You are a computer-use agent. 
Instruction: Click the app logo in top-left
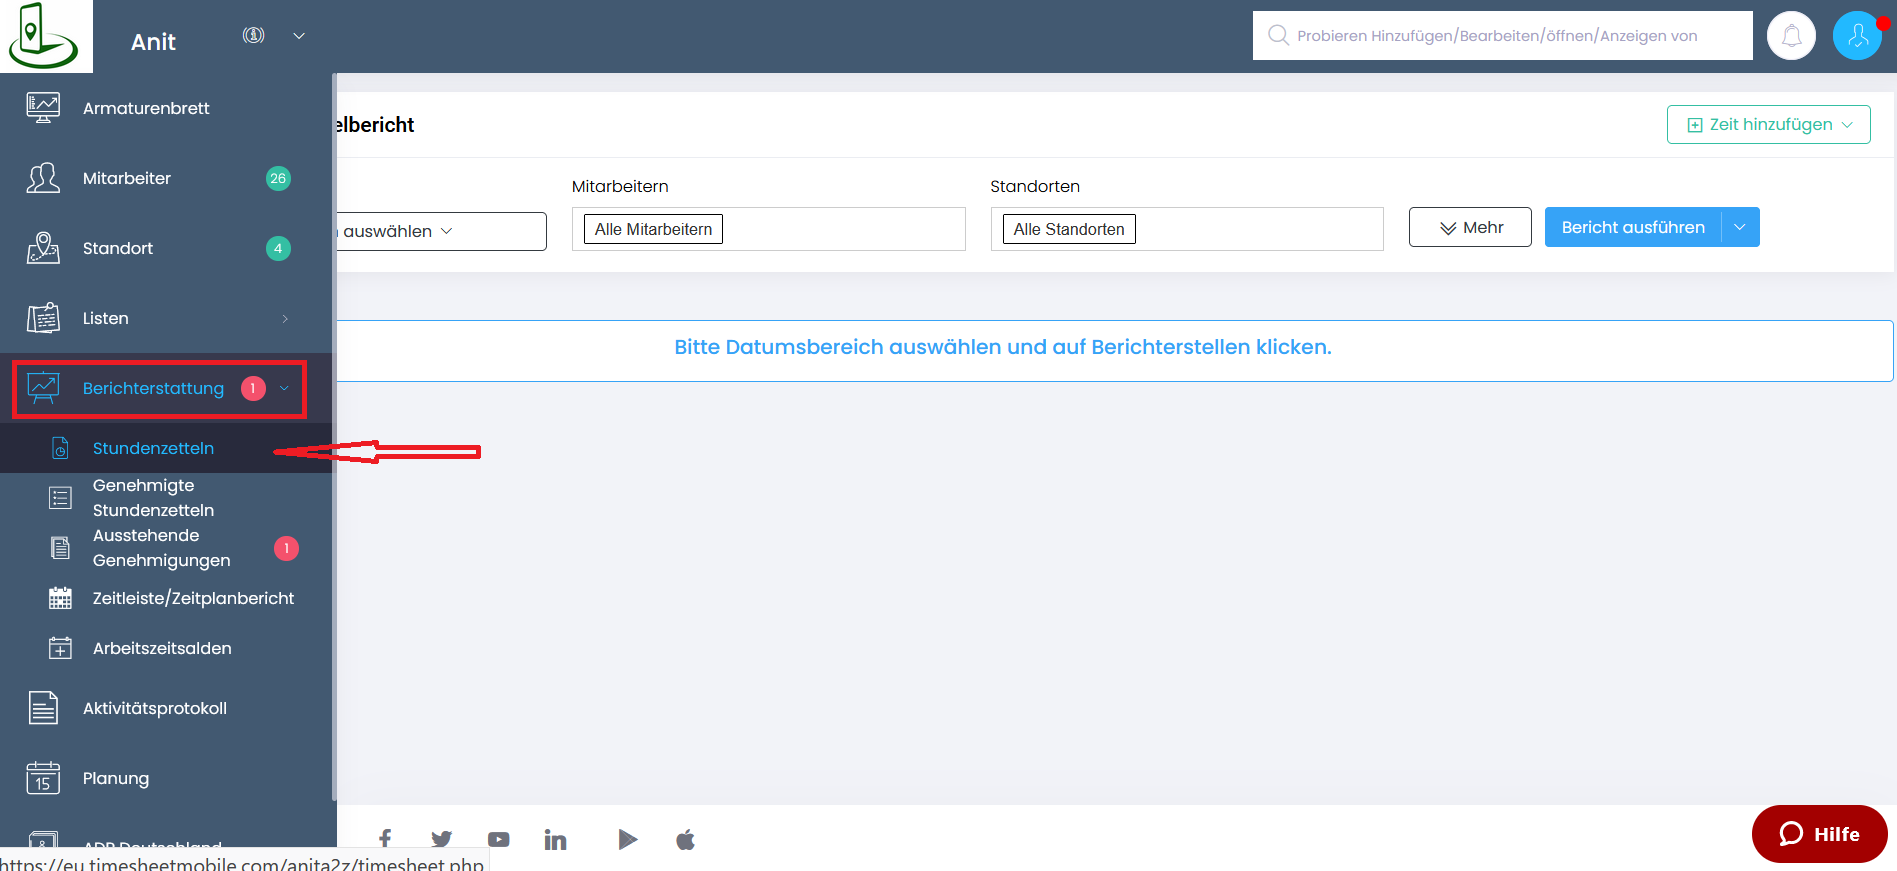point(44,36)
